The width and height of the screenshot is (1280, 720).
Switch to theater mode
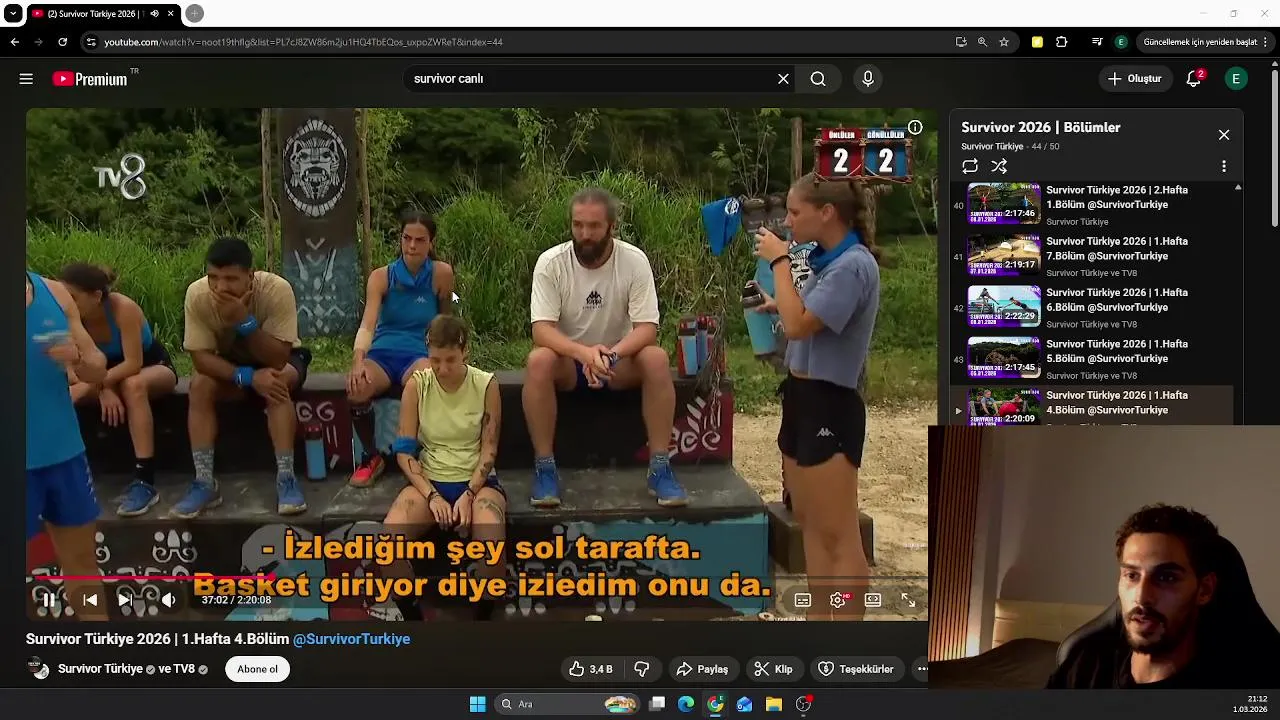pyautogui.click(x=873, y=600)
